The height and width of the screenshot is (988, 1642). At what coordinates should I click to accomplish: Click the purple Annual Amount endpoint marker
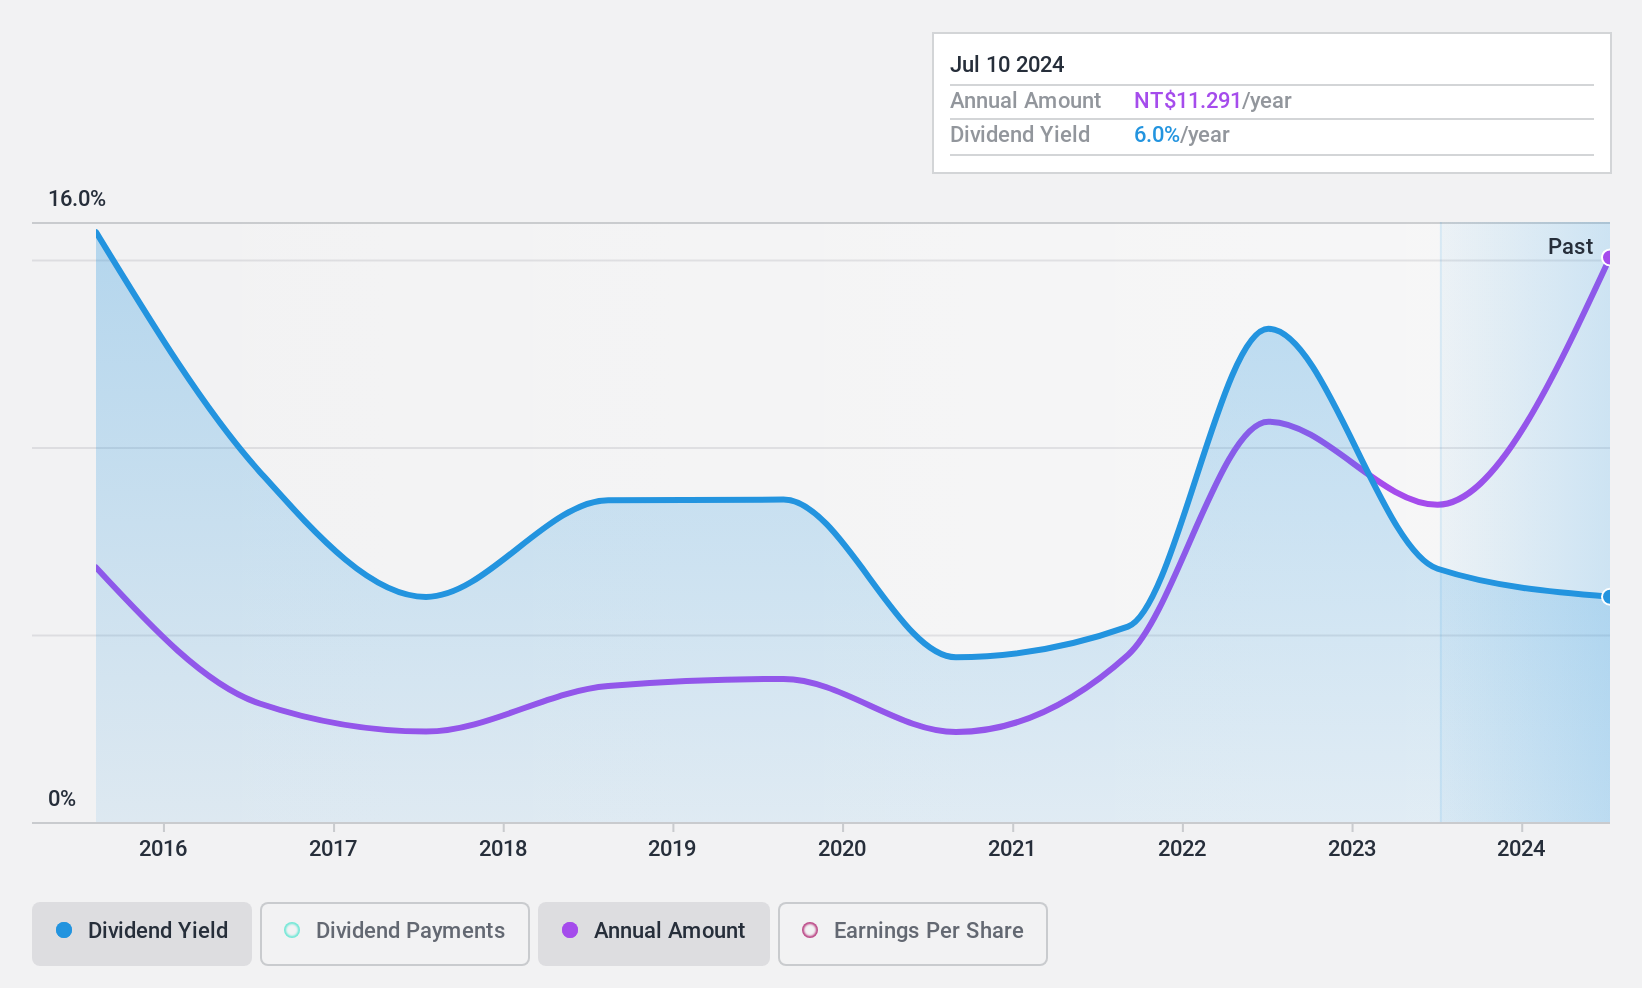point(1608,258)
